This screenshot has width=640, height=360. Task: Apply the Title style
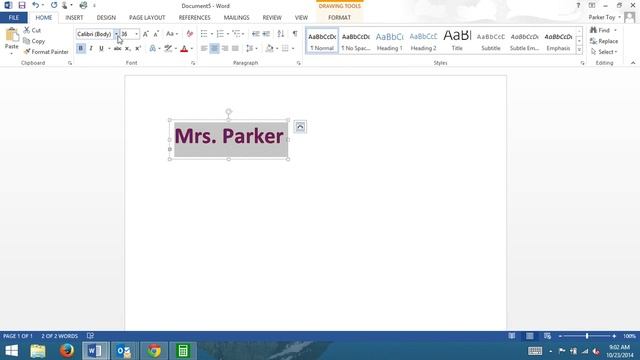[x=457, y=41]
